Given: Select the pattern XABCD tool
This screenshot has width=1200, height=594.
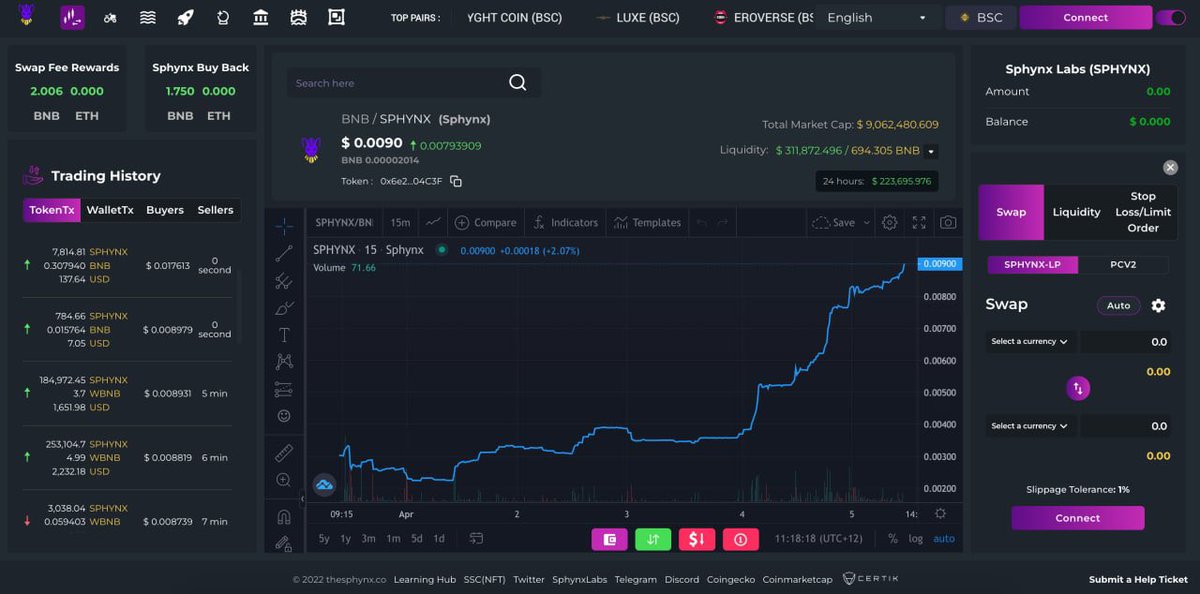Looking at the screenshot, I should [284, 362].
